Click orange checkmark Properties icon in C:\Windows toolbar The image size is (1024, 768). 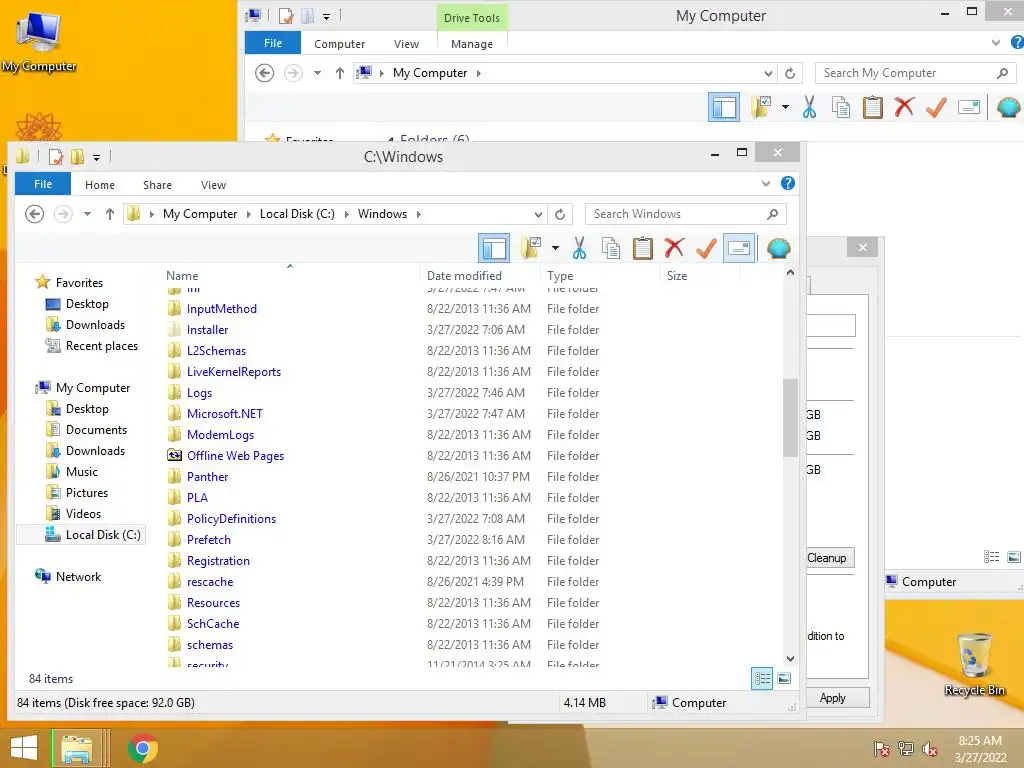[707, 248]
